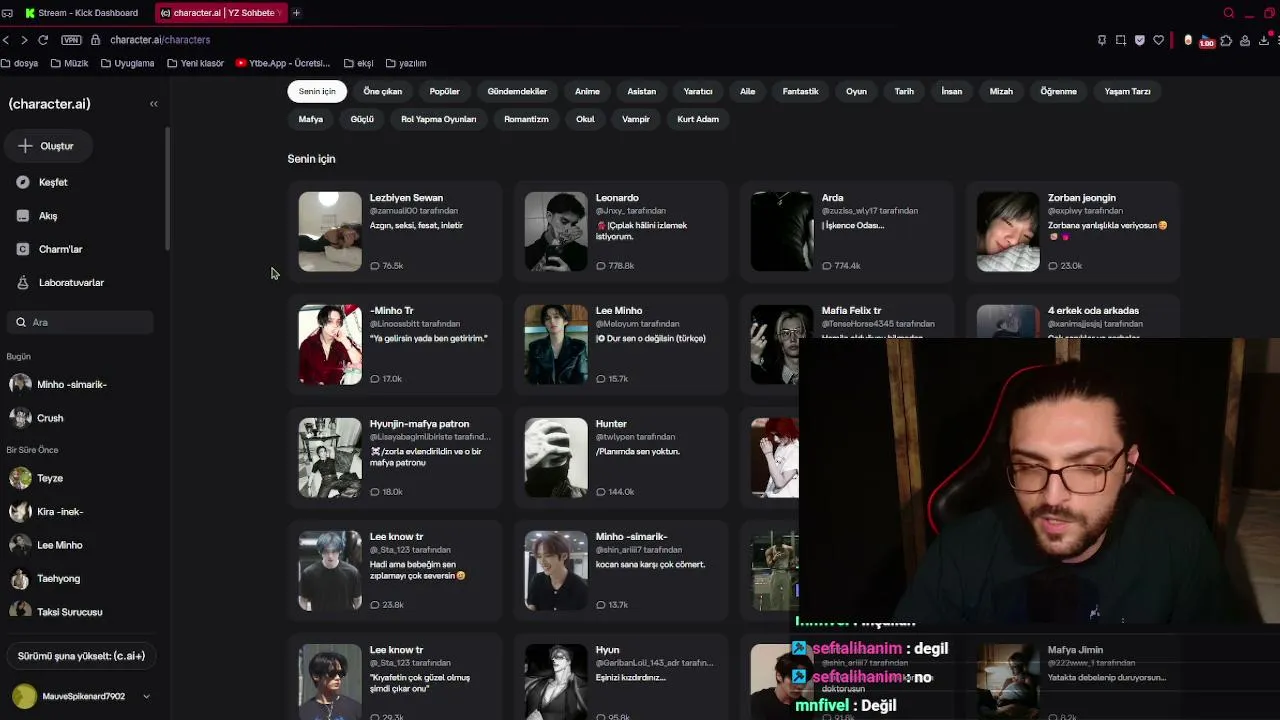The width and height of the screenshot is (1280, 720).
Task: Toggle the VPN badge in address bar
Action: point(70,40)
